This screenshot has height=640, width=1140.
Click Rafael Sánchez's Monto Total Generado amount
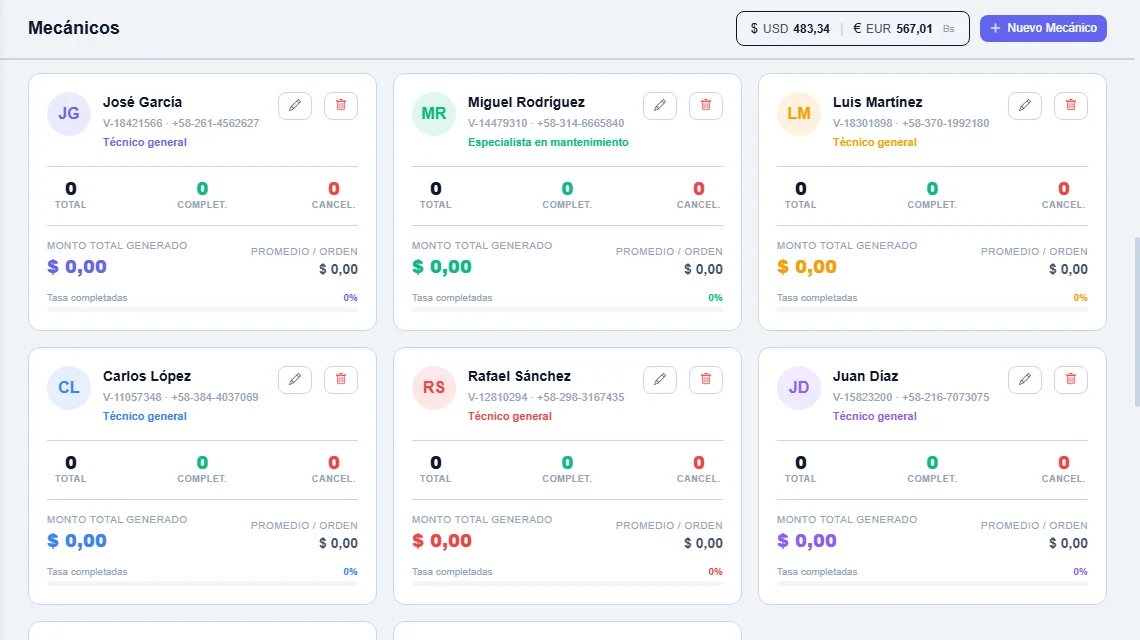click(442, 541)
